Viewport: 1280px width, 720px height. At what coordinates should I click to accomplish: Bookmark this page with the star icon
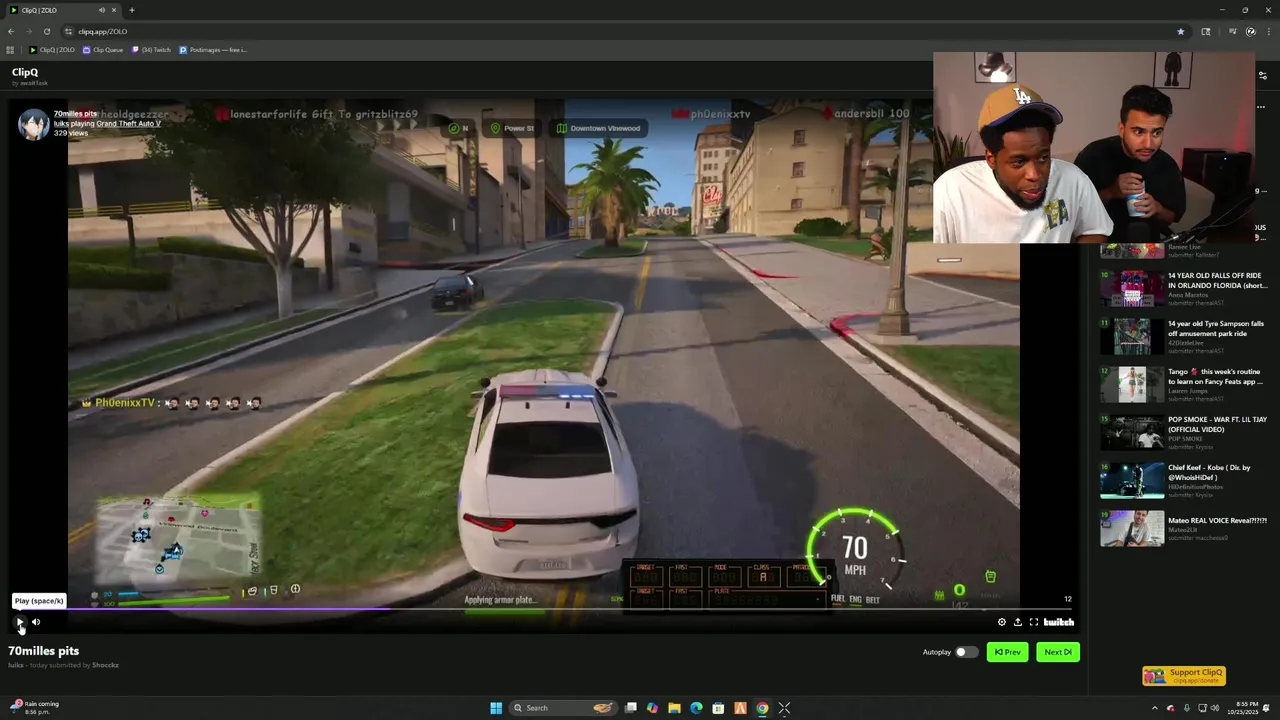(1181, 31)
